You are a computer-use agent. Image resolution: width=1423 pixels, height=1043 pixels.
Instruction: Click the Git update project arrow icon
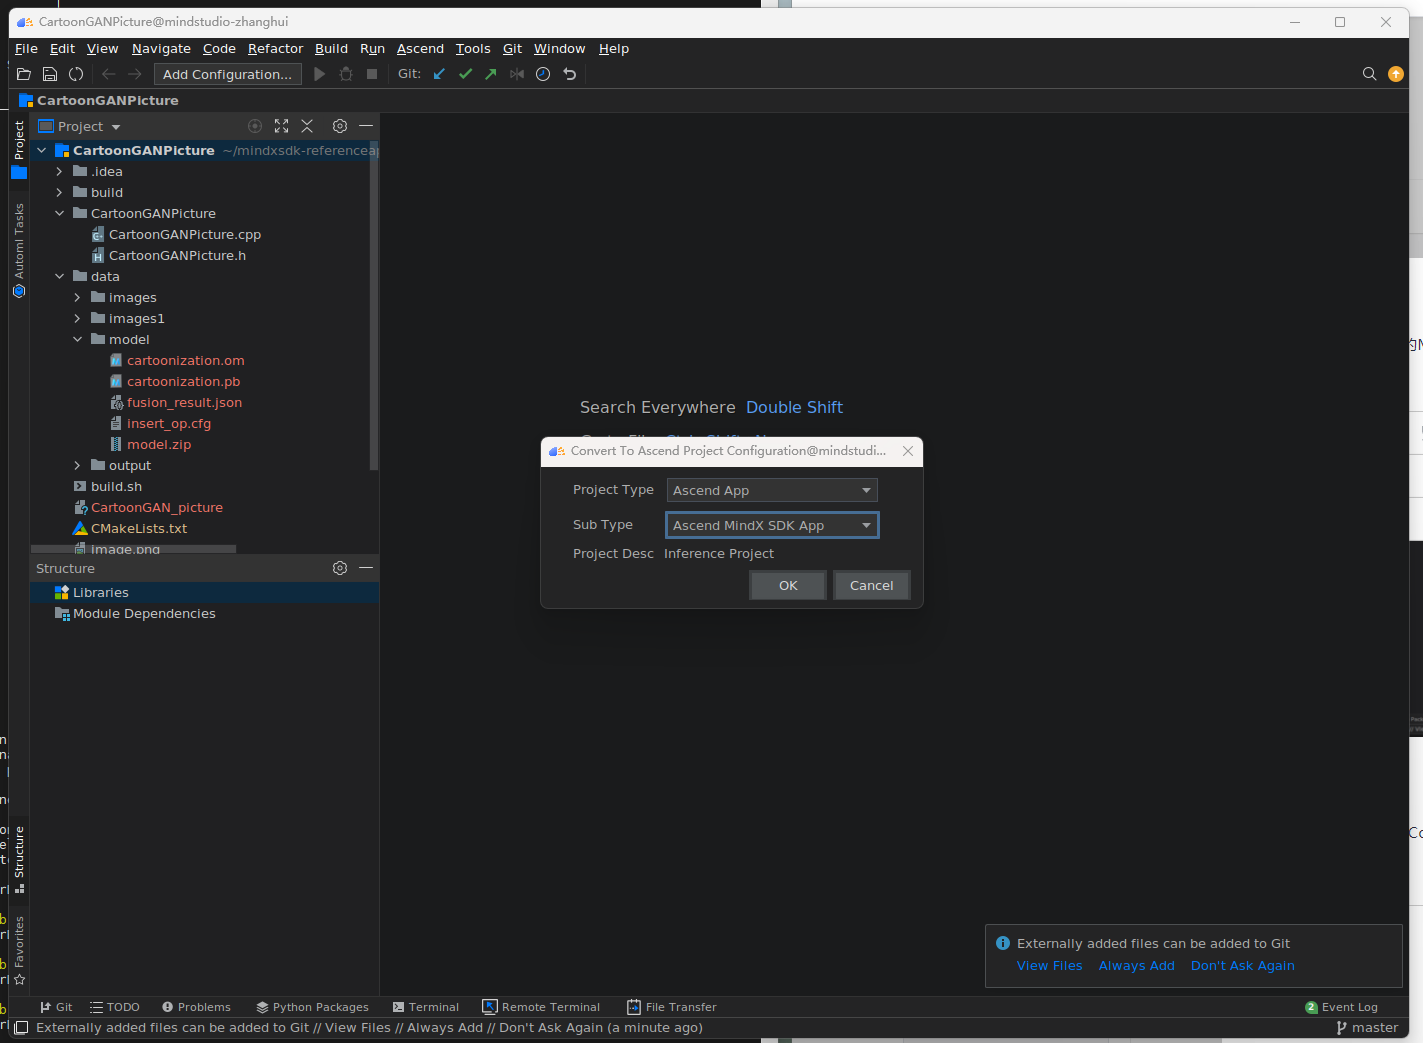click(x=439, y=74)
